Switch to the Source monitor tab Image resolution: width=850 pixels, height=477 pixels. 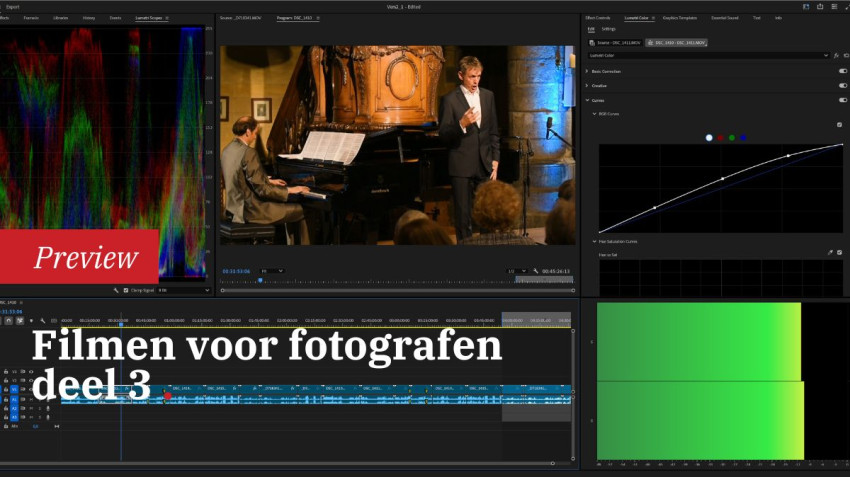pyautogui.click(x=240, y=18)
